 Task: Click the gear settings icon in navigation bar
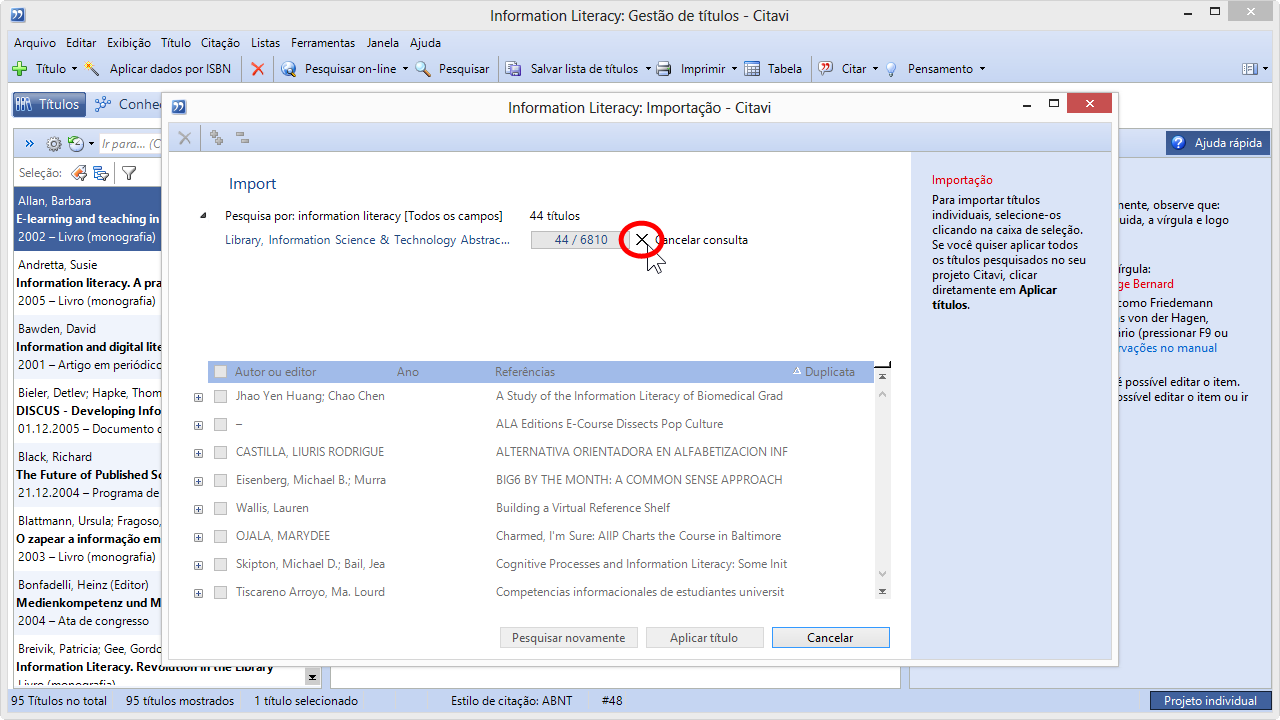point(55,144)
